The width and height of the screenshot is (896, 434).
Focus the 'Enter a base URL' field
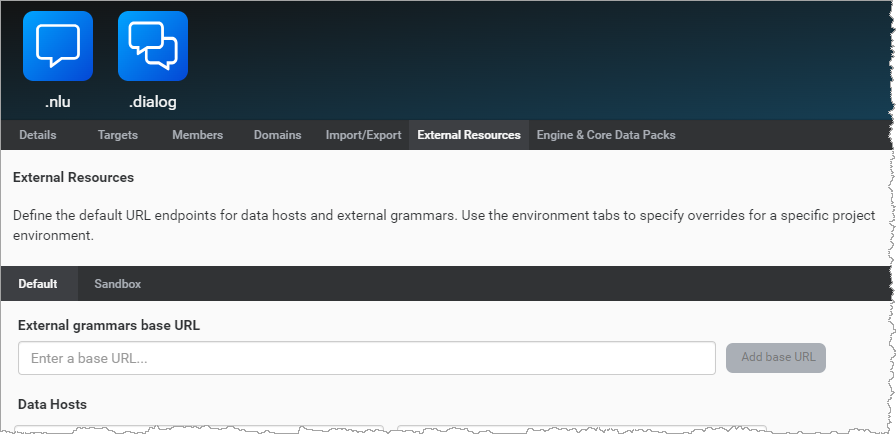click(366, 358)
